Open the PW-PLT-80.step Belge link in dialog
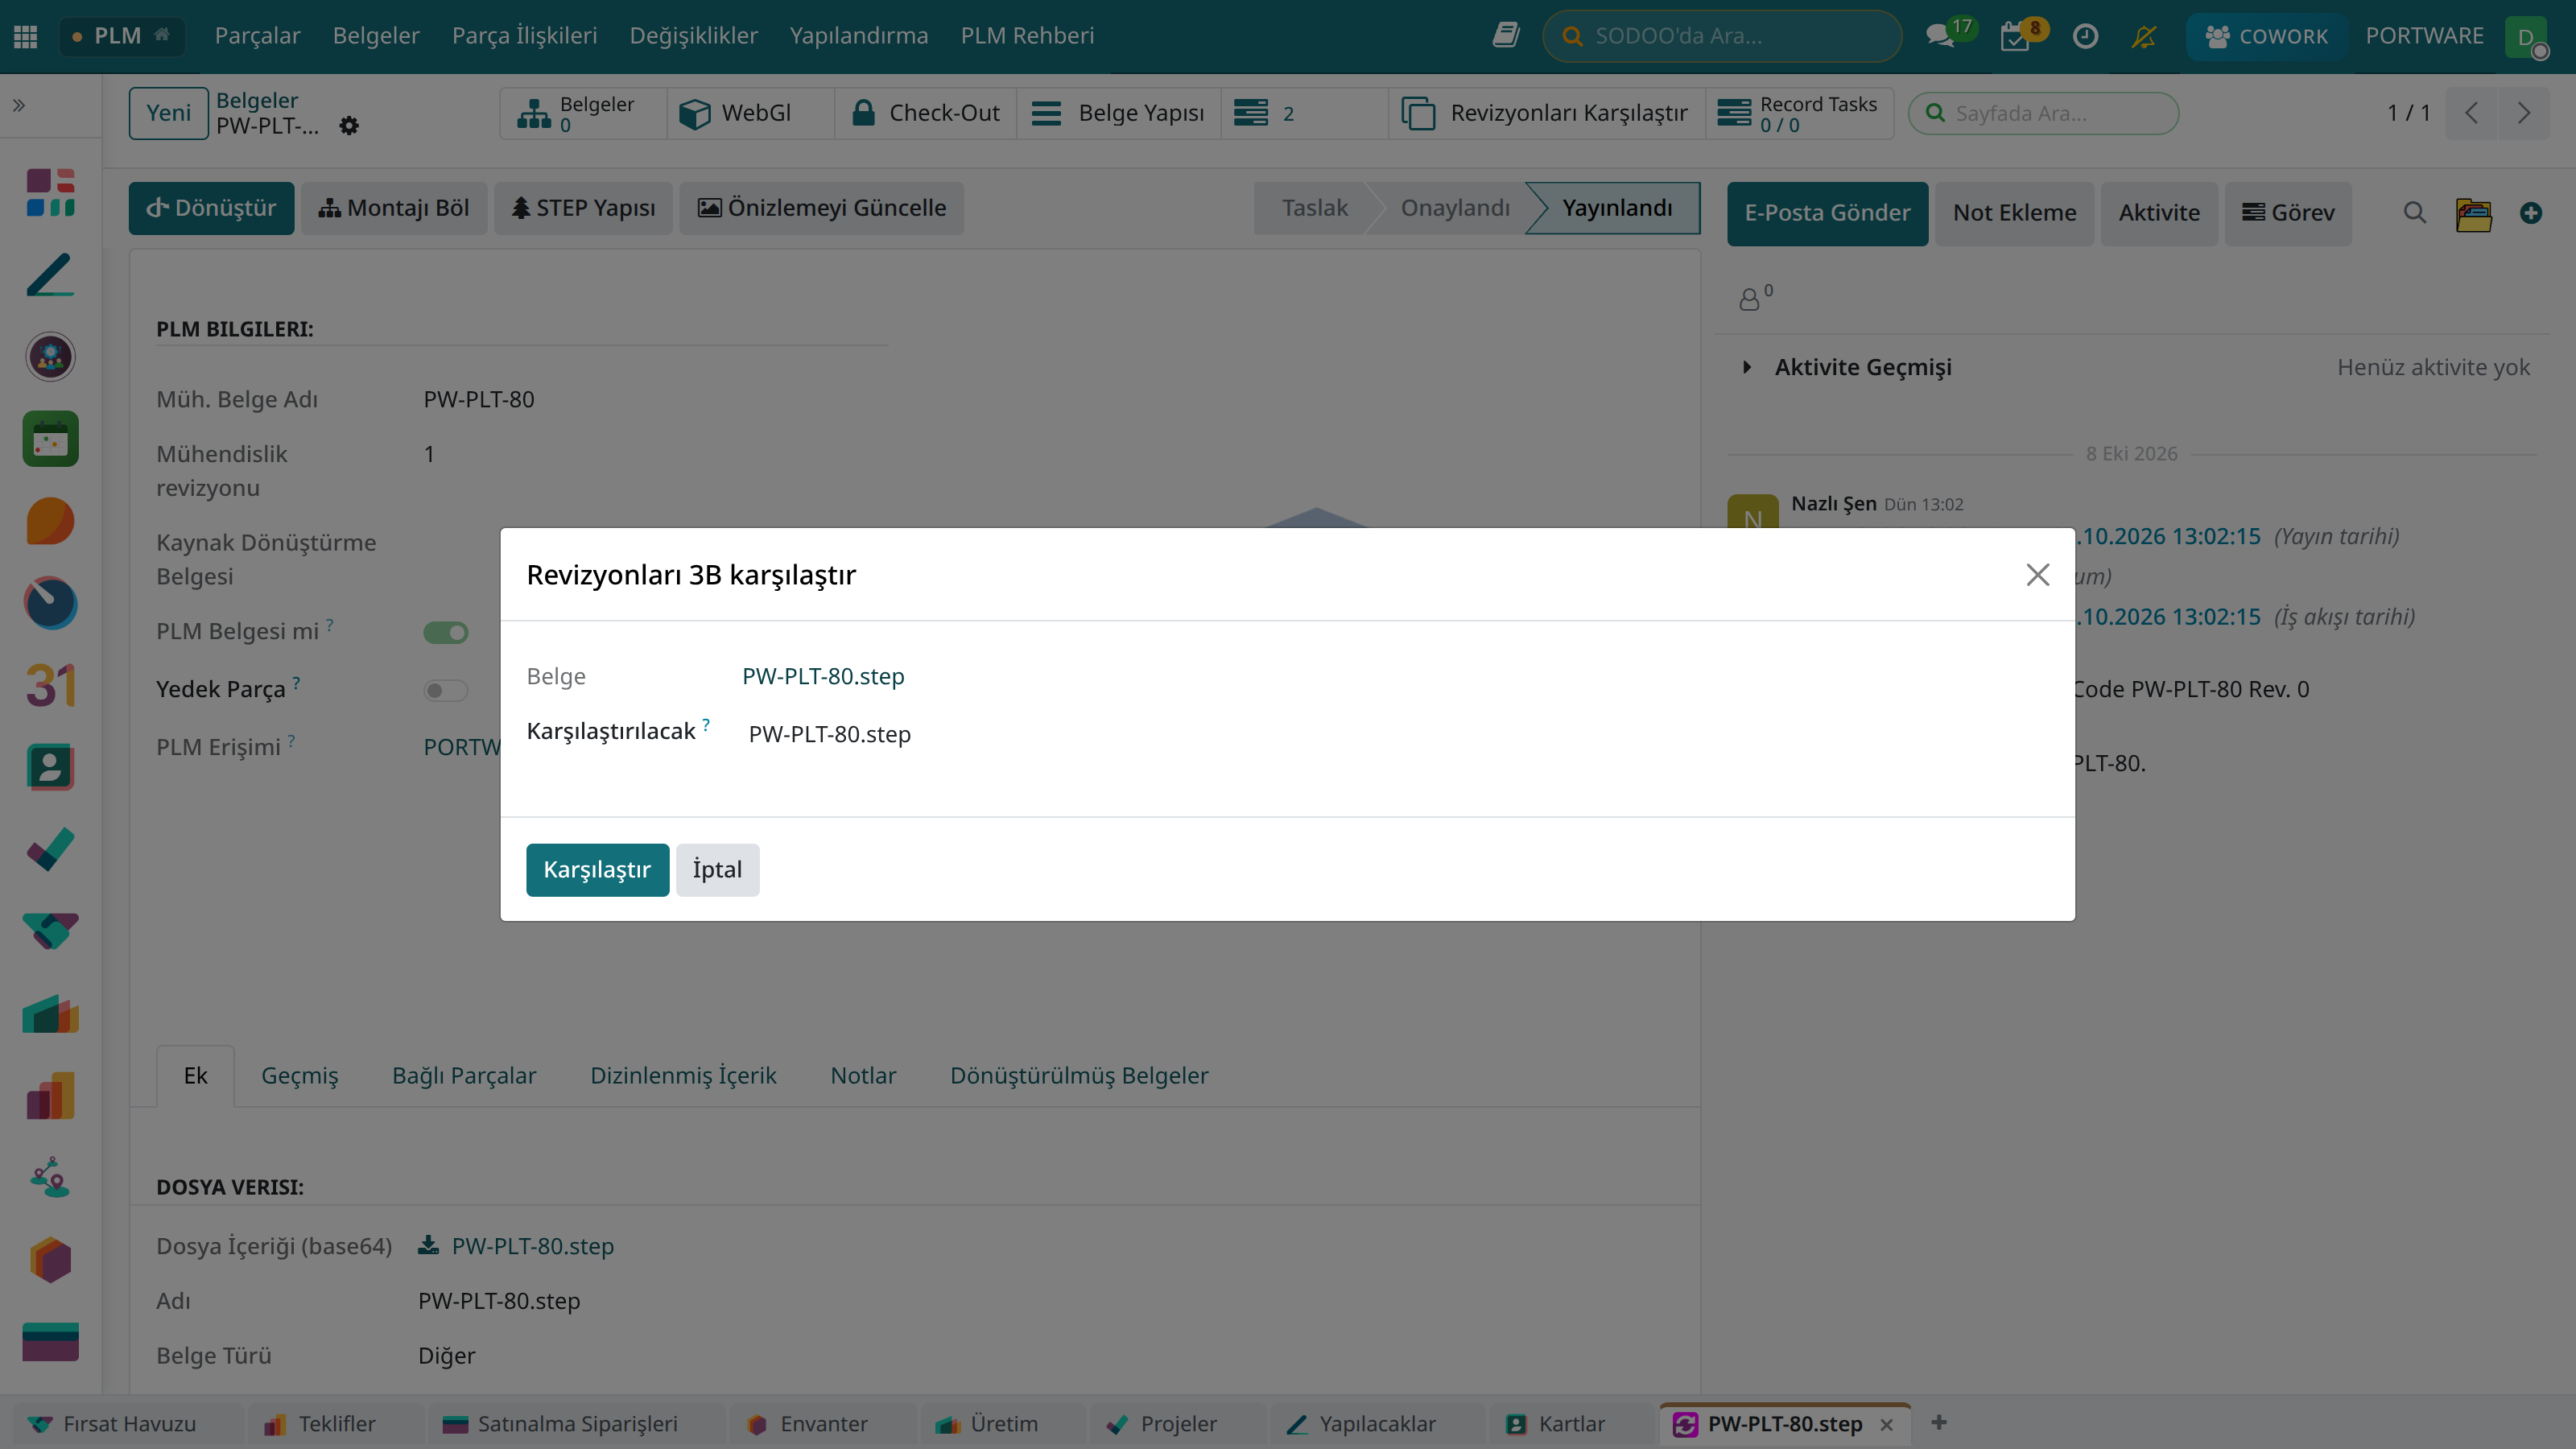 pyautogui.click(x=823, y=676)
